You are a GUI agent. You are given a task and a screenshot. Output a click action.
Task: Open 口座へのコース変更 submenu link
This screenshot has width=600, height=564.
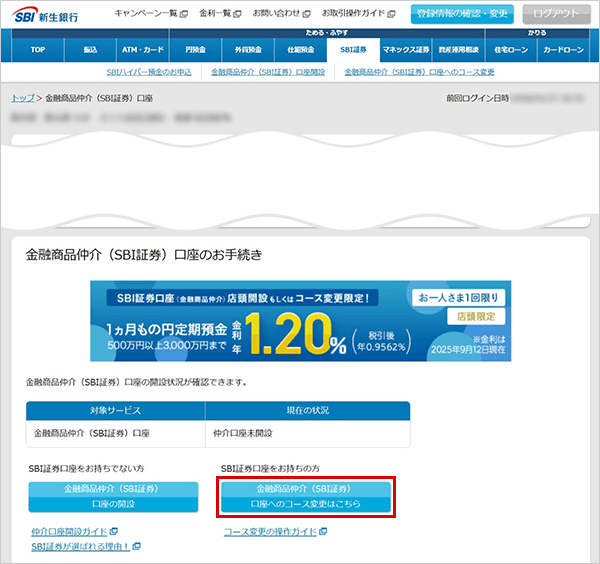tap(419, 72)
